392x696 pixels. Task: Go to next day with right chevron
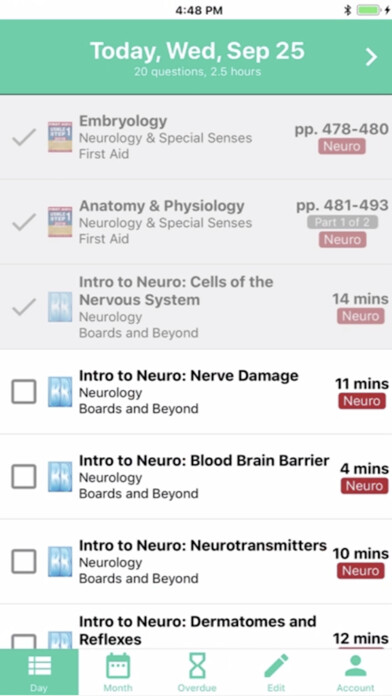(x=371, y=57)
